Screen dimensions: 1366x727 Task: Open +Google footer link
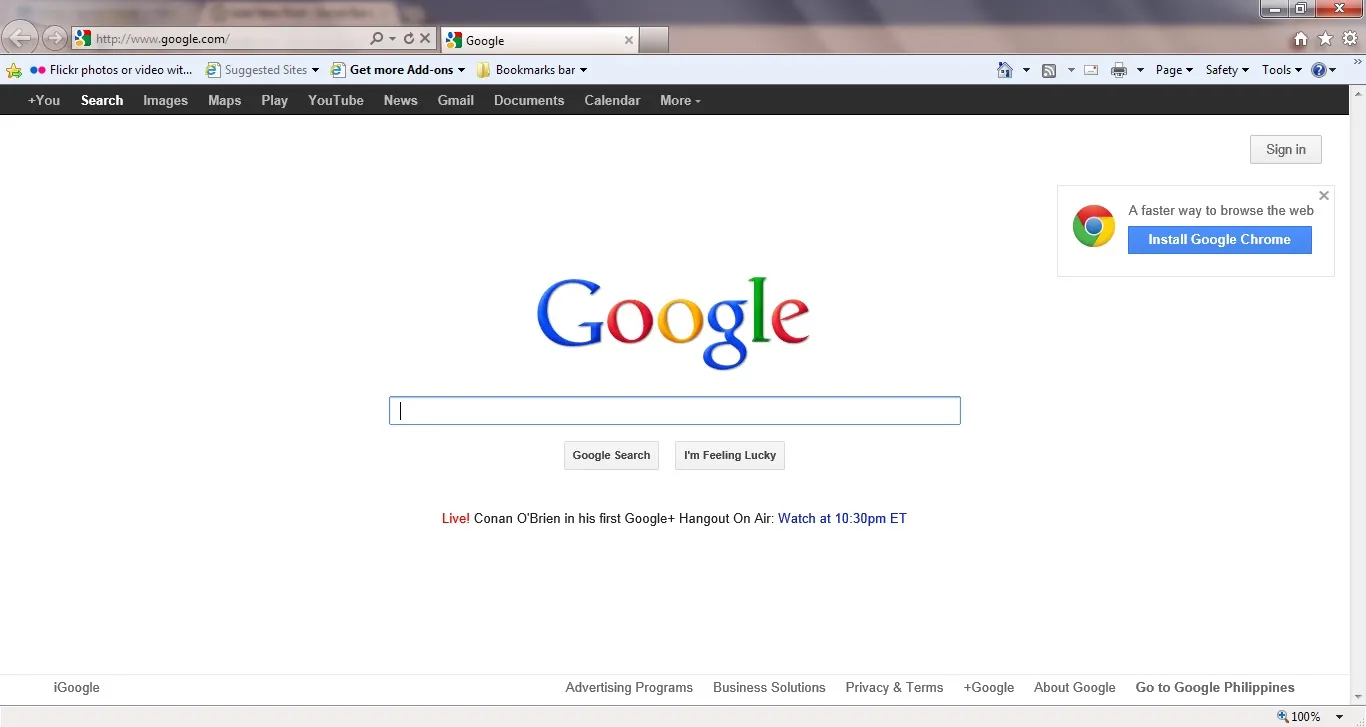click(989, 688)
